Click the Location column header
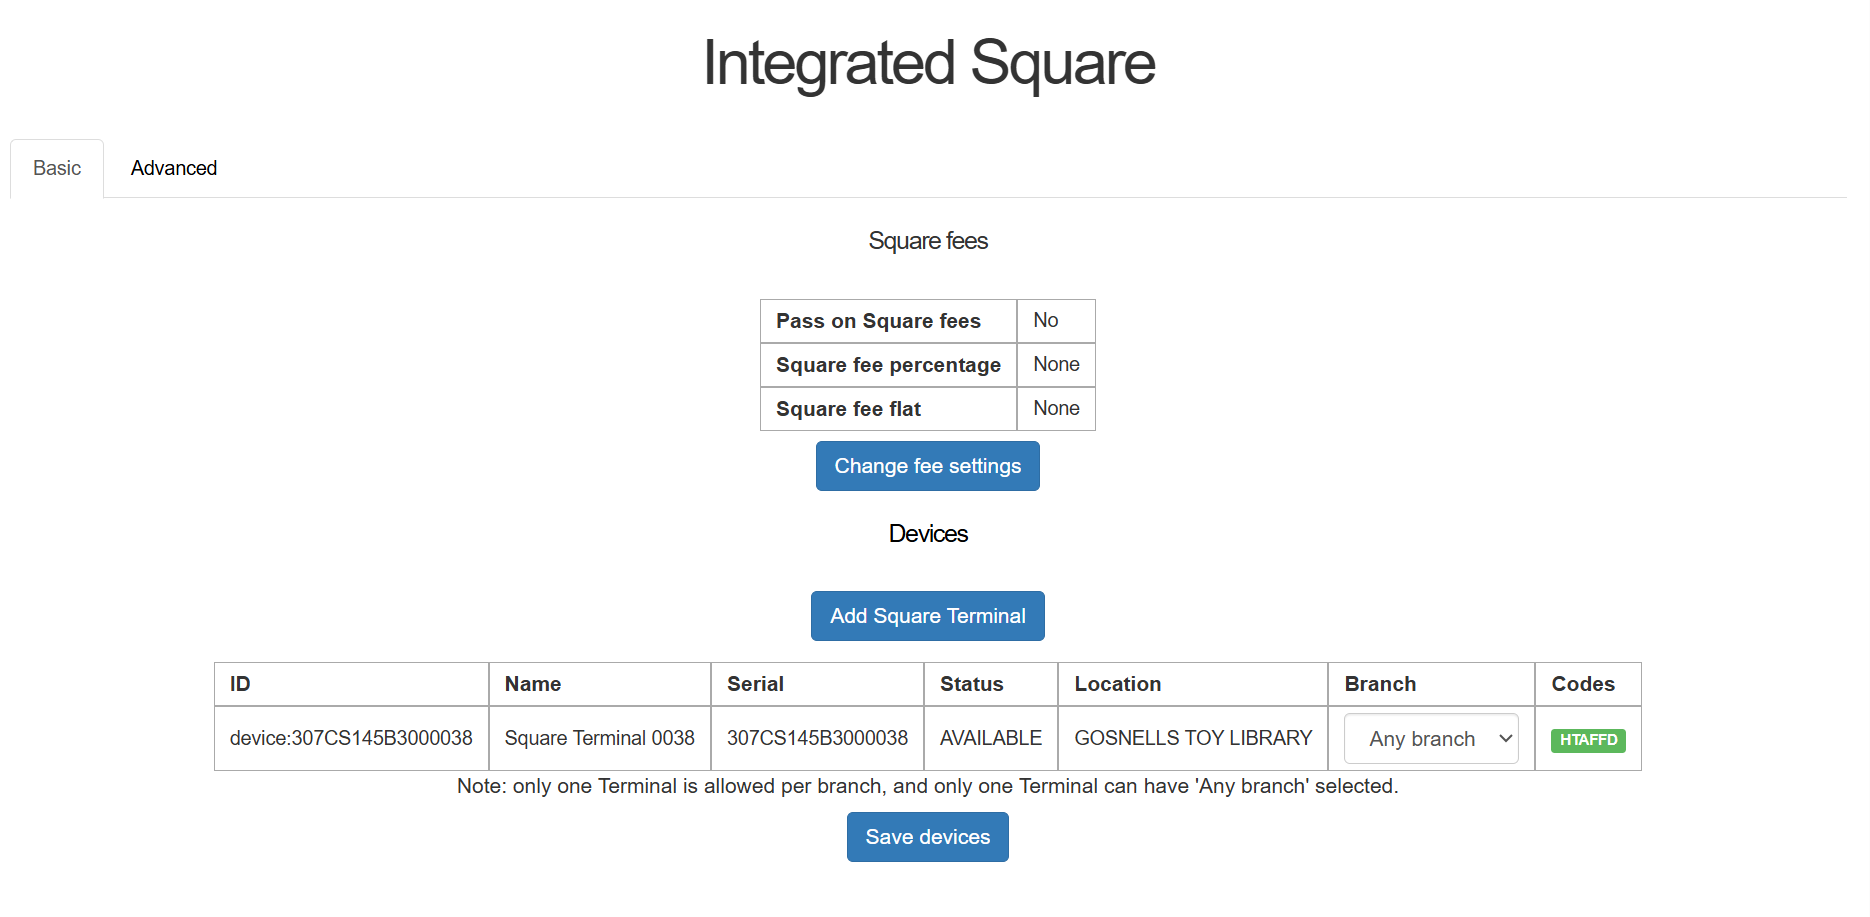Viewport: 1870px width, 917px height. pyautogui.click(x=1193, y=684)
